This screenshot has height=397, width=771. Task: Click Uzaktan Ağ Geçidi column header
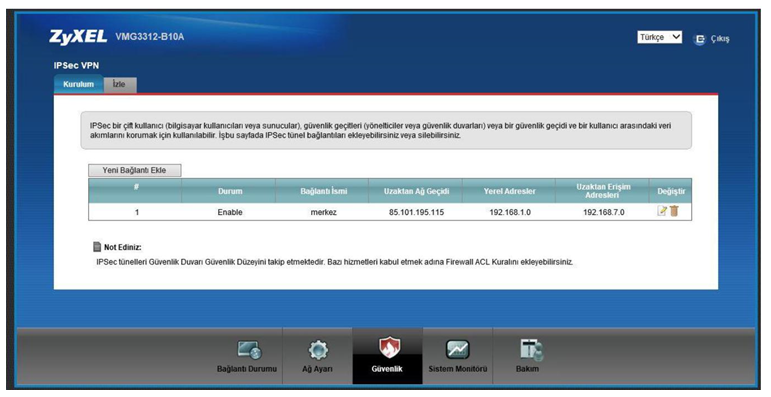pos(416,191)
